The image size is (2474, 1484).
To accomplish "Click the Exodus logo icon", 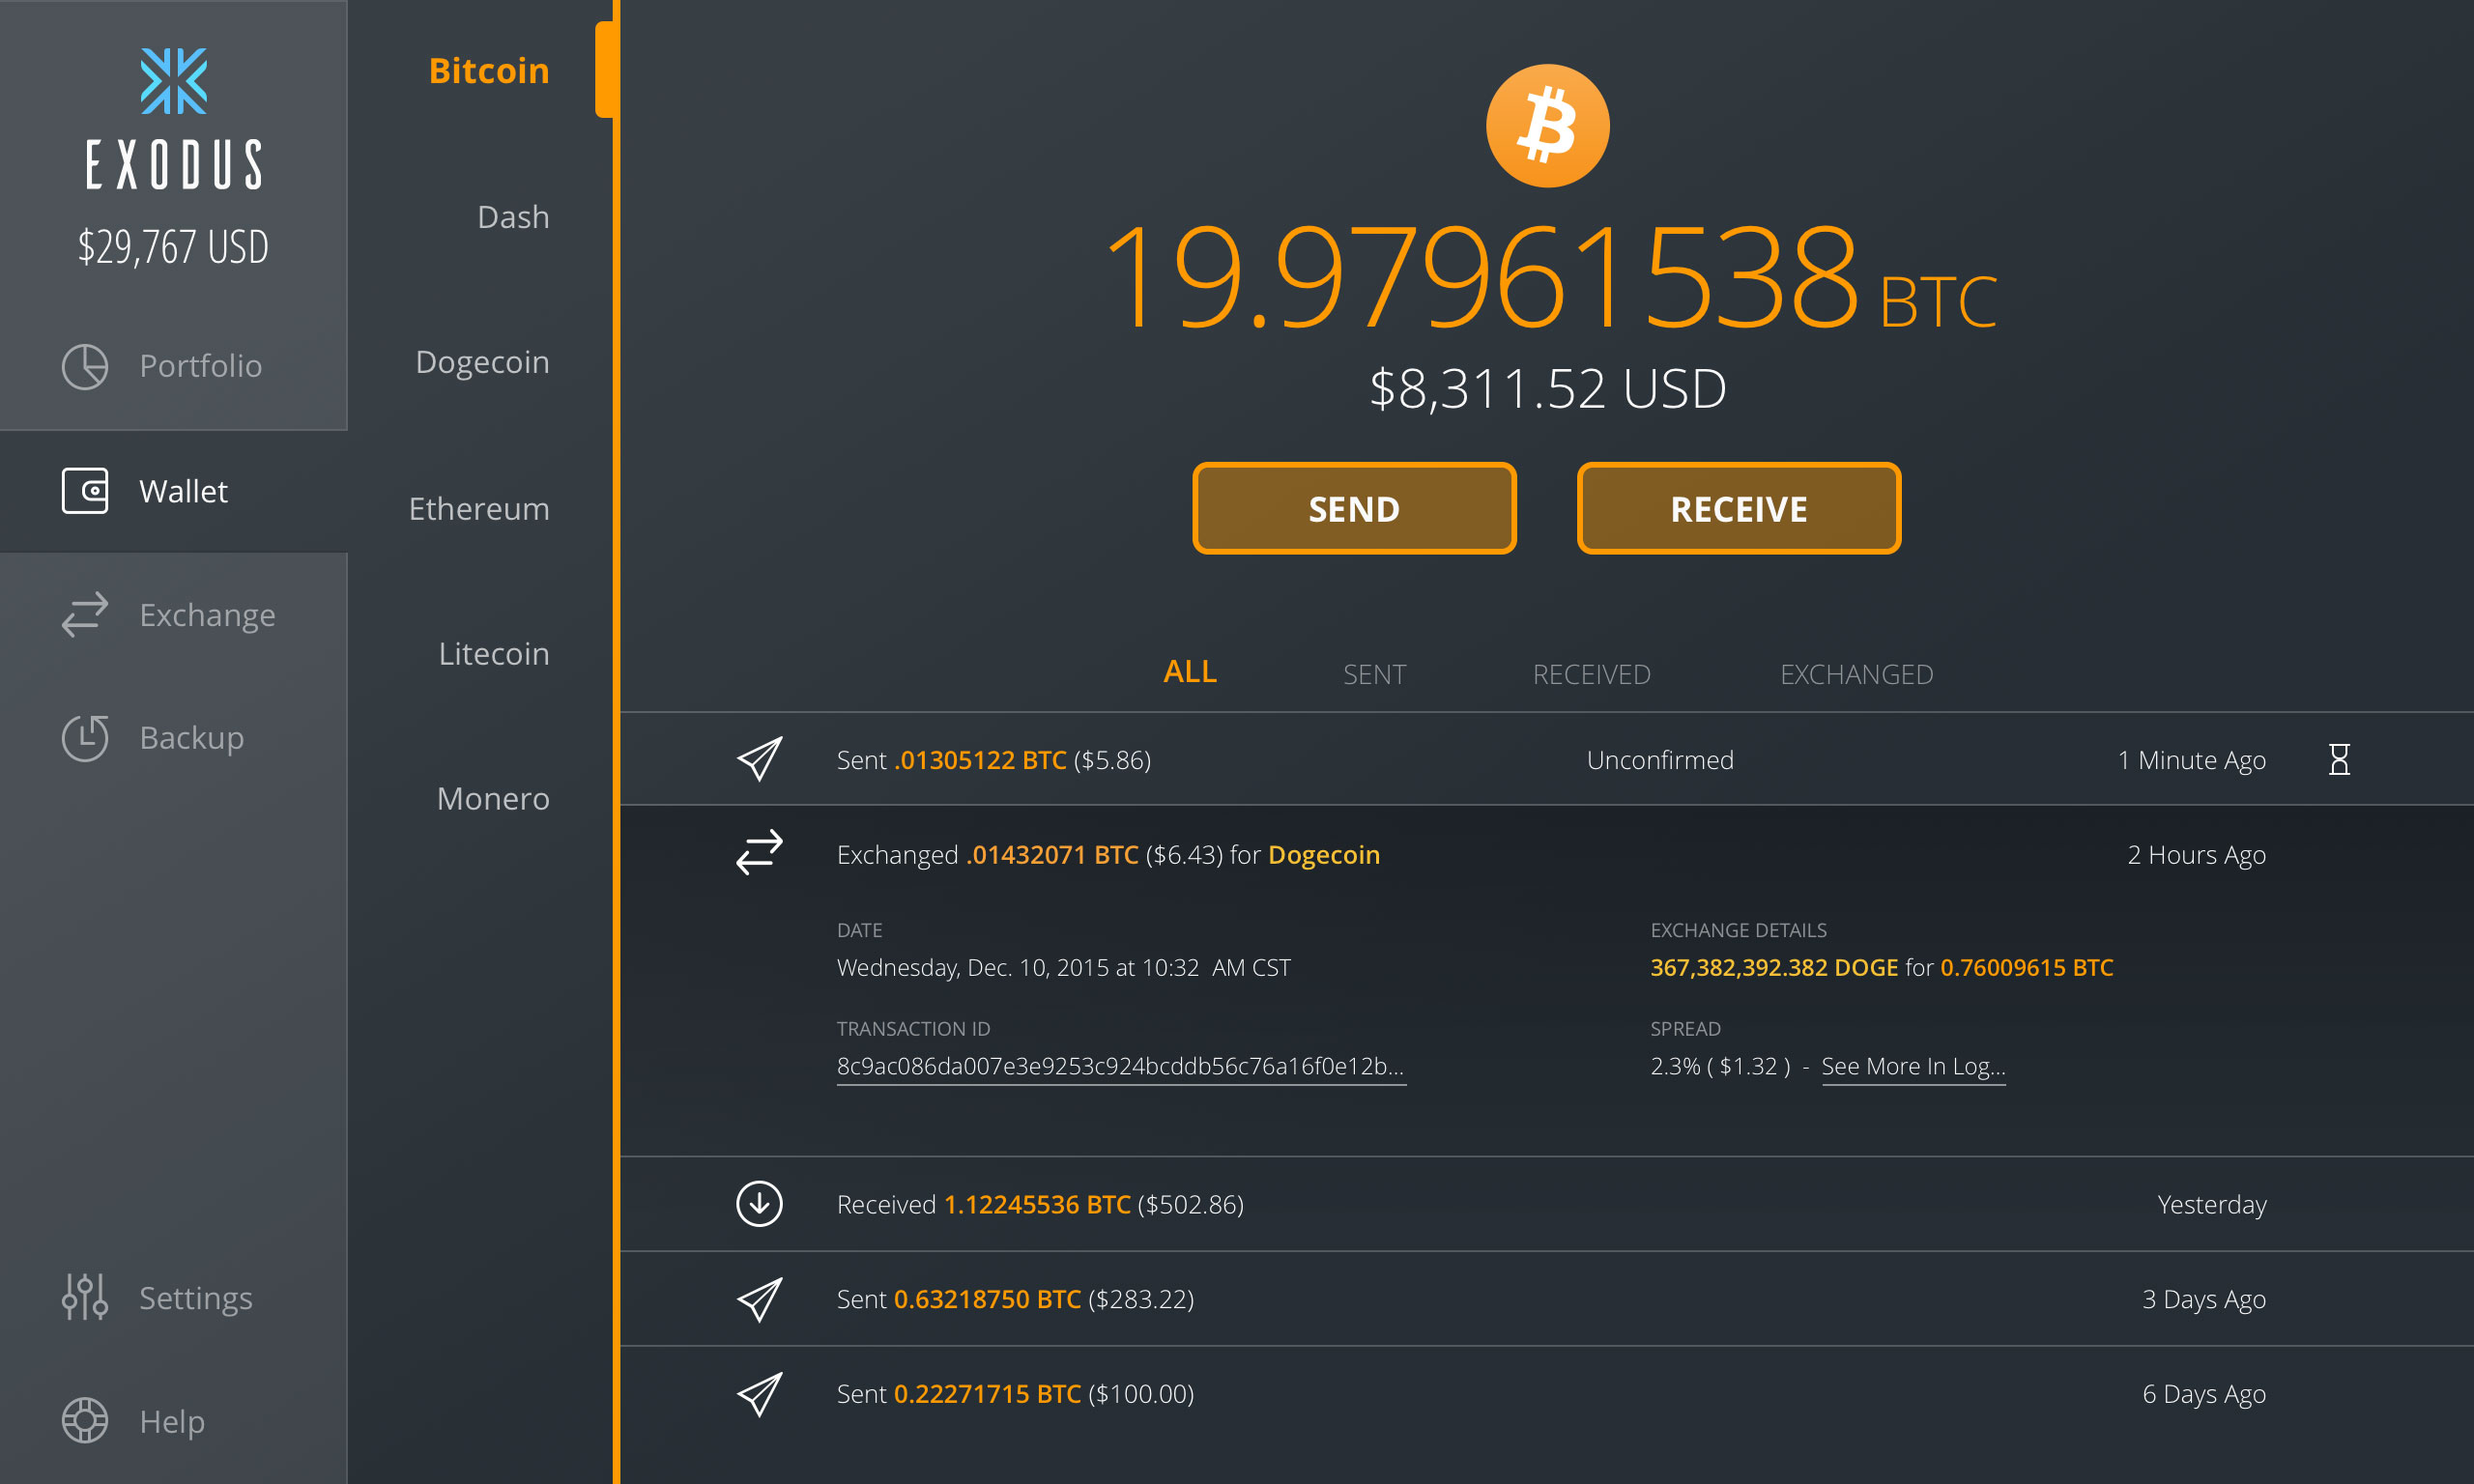I will 175,83.
